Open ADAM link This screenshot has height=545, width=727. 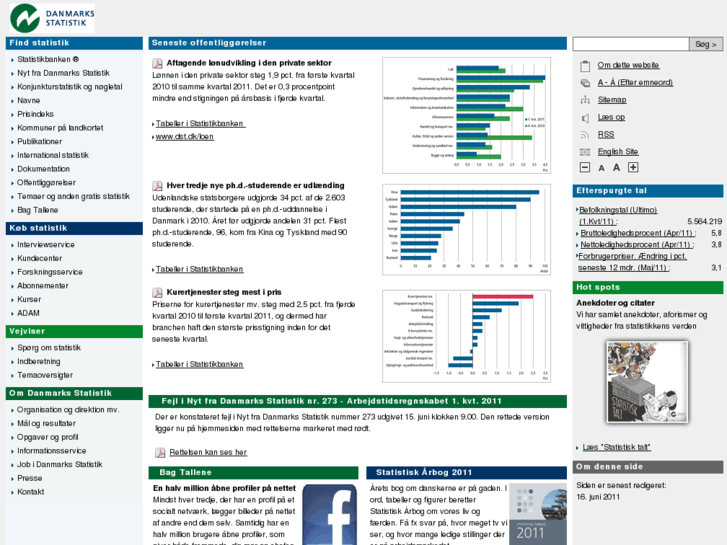point(28,313)
